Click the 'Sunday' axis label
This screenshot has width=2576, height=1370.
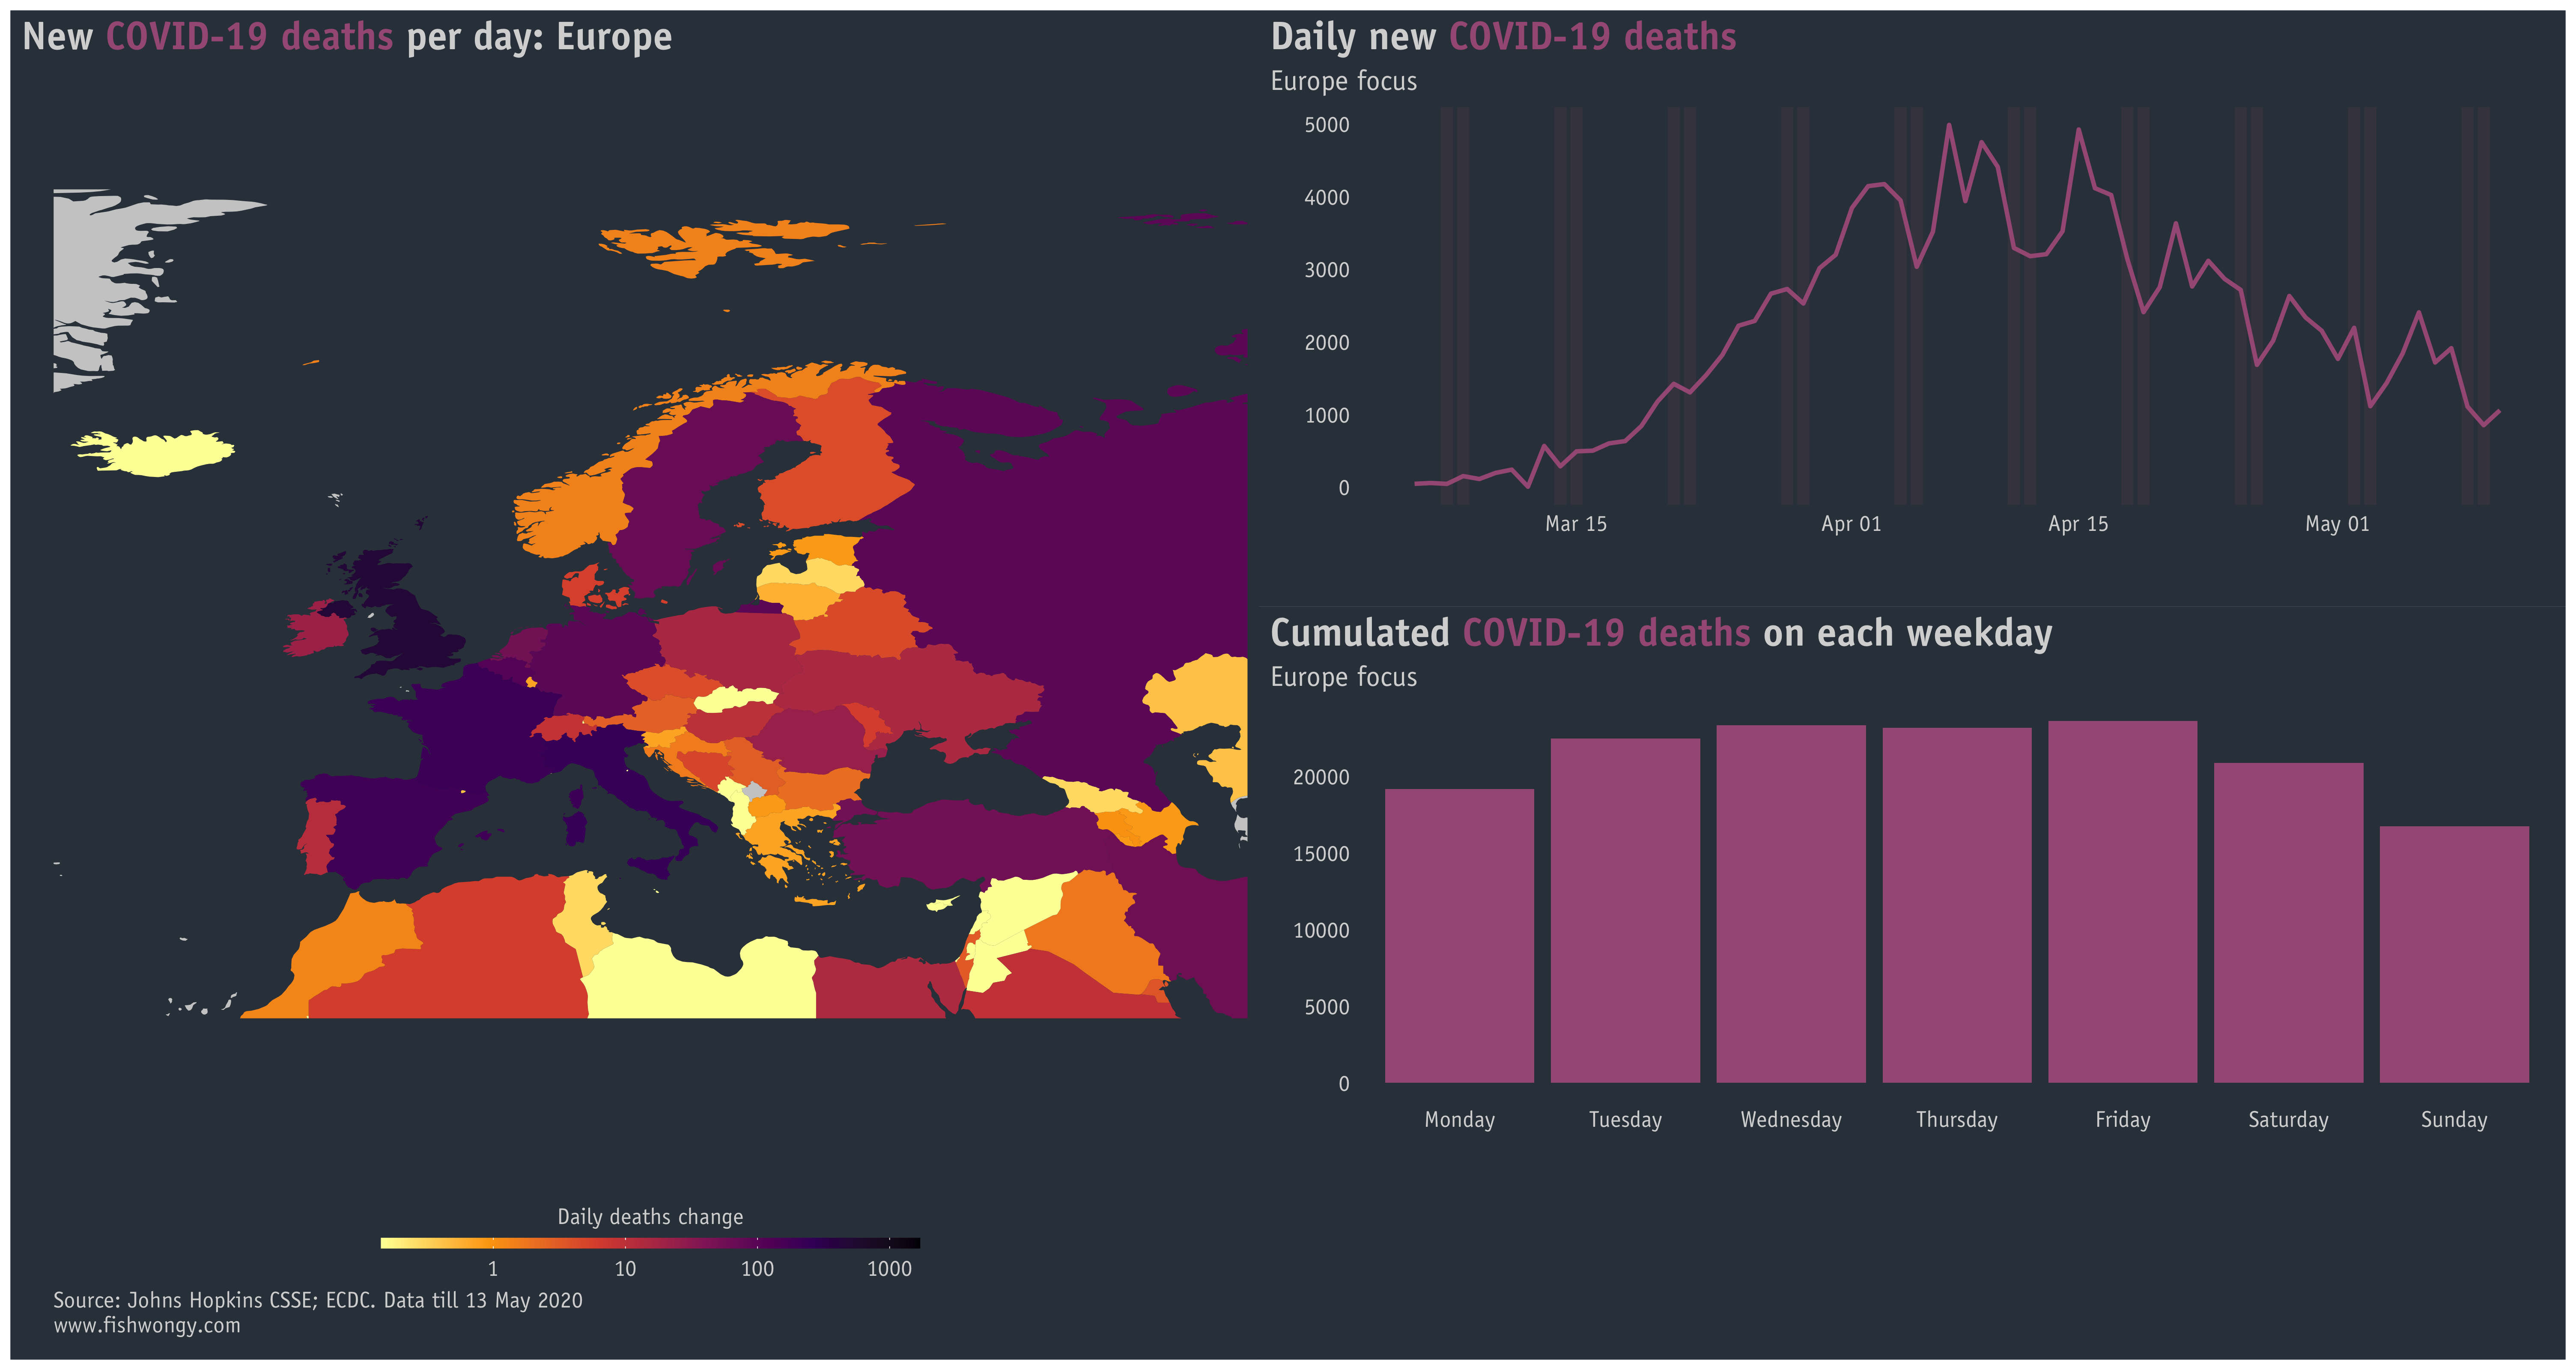2454,1120
